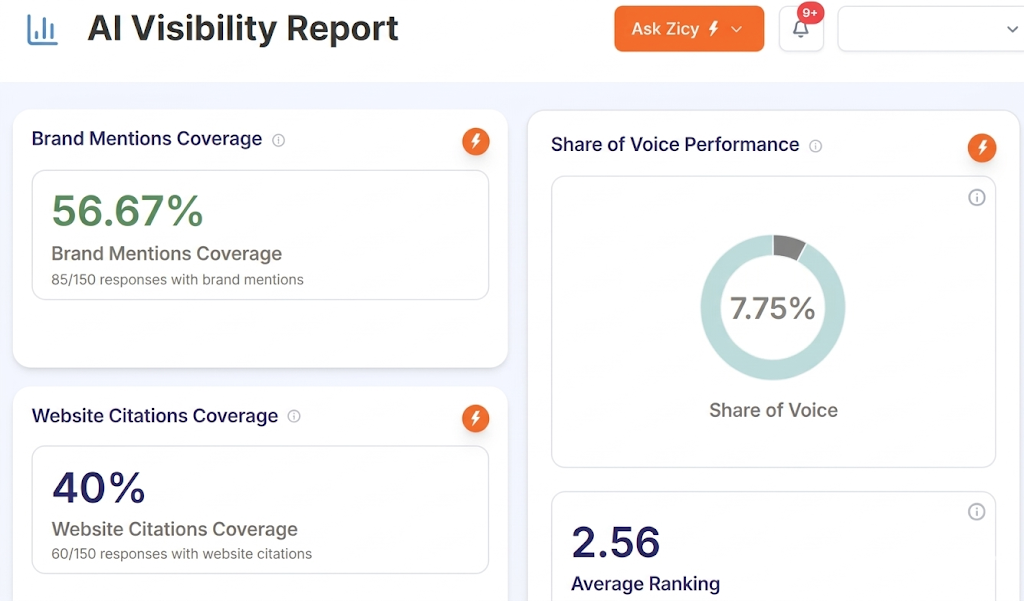Click the 9+ notification badge
Screen dimensions: 1024x601
click(810, 13)
